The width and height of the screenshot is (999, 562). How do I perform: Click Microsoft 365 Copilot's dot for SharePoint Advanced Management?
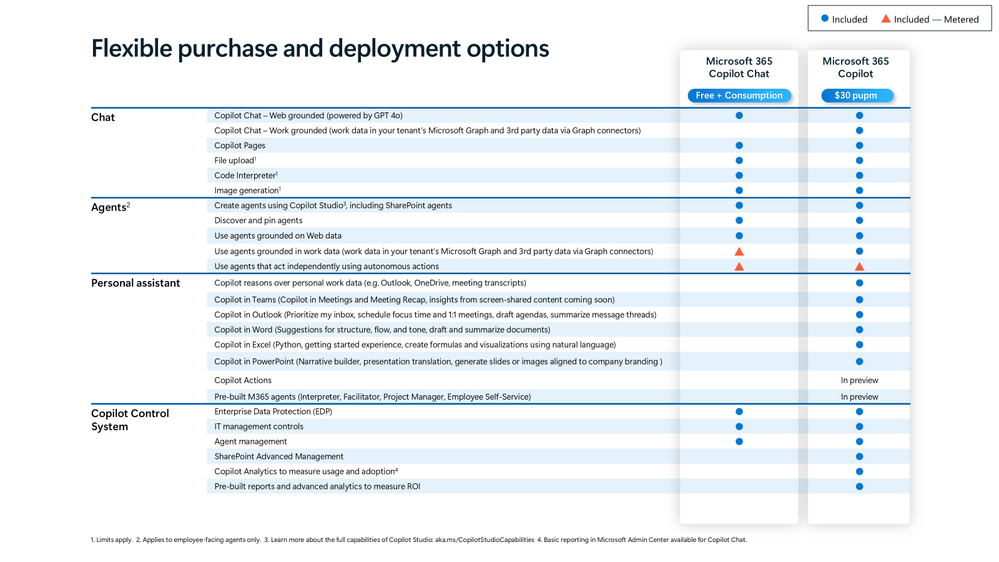[859, 456]
